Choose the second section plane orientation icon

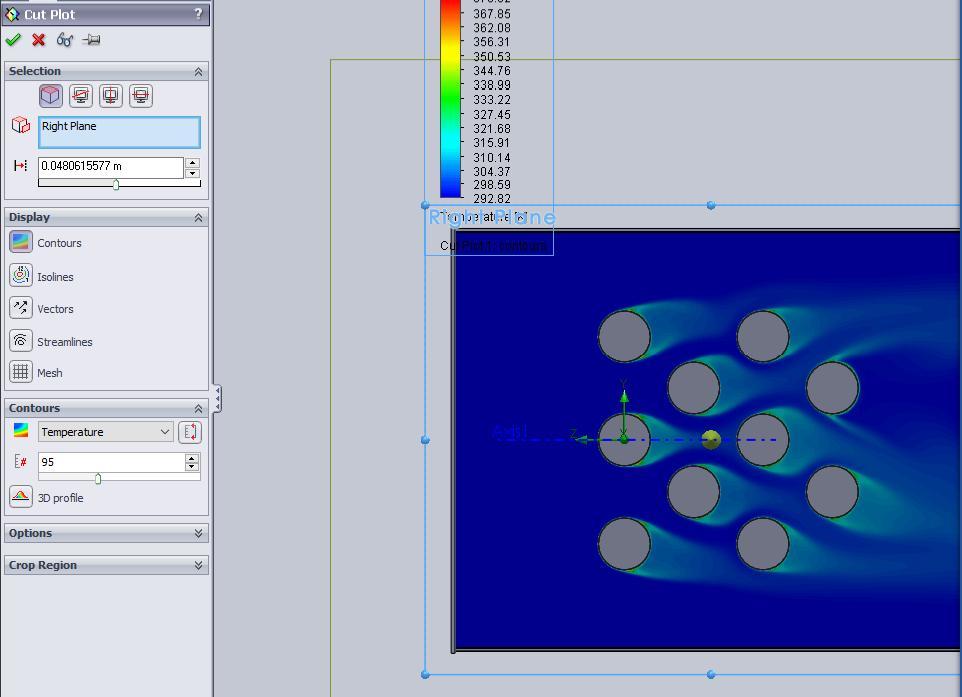coord(81,96)
